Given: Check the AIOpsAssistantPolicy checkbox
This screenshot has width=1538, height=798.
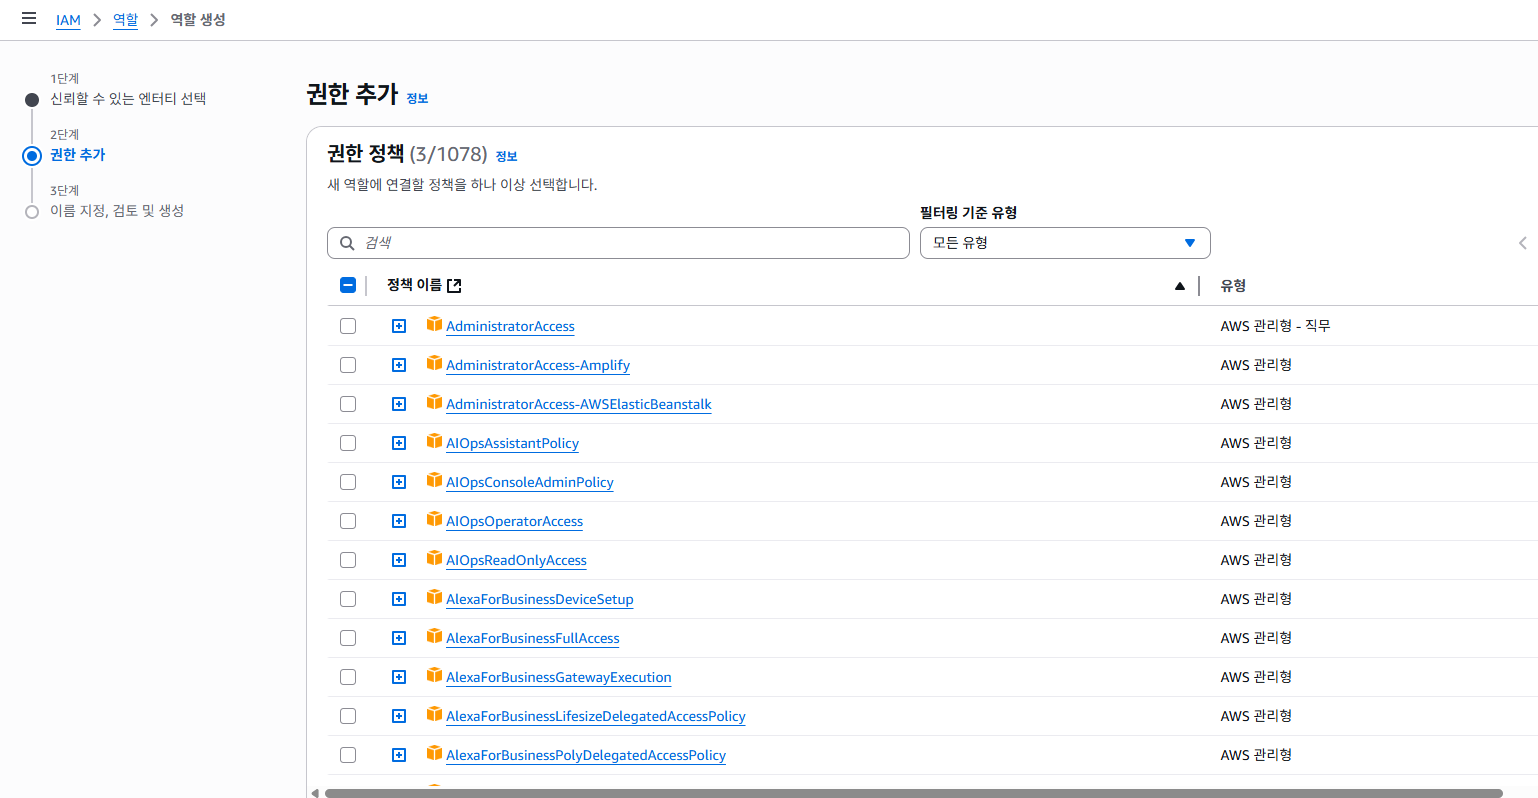Looking at the screenshot, I should click(348, 443).
